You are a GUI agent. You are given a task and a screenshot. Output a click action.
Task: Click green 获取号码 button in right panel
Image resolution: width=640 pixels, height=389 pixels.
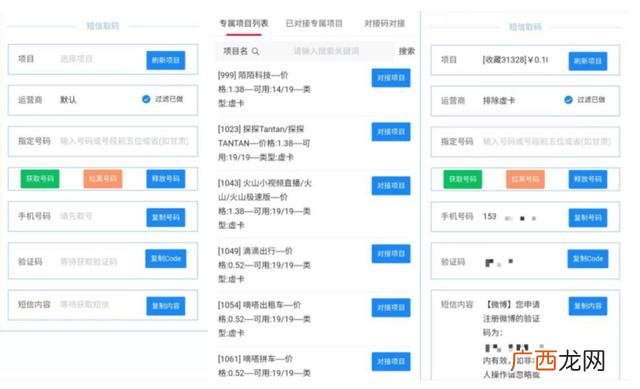point(462,179)
